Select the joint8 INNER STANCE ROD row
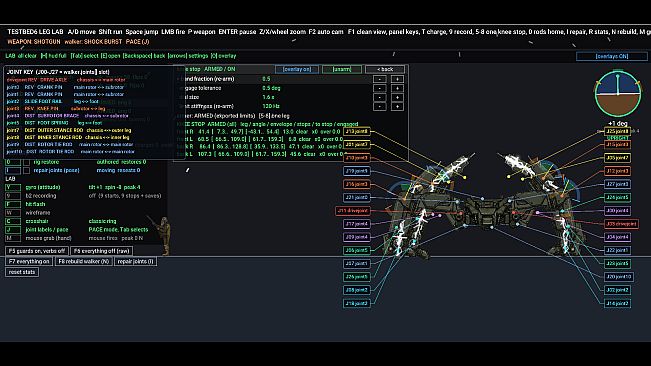 tap(68, 137)
